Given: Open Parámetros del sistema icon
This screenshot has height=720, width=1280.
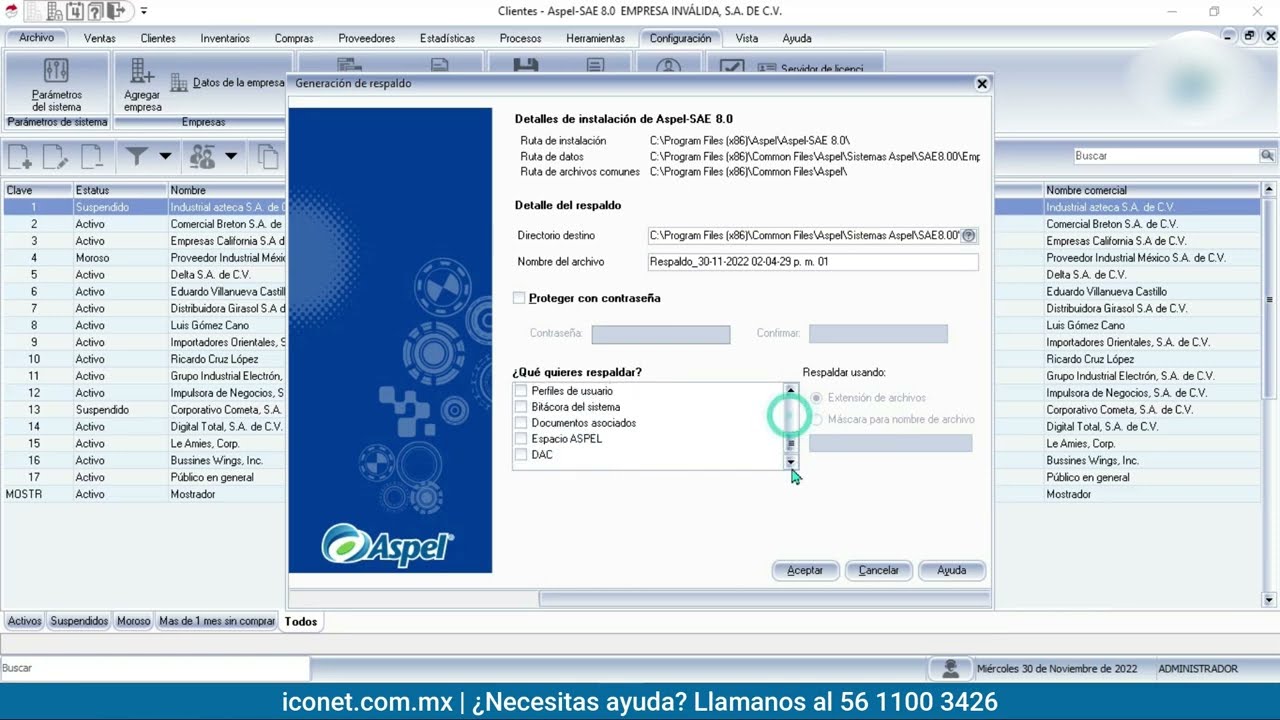Looking at the screenshot, I should click(x=56, y=70).
